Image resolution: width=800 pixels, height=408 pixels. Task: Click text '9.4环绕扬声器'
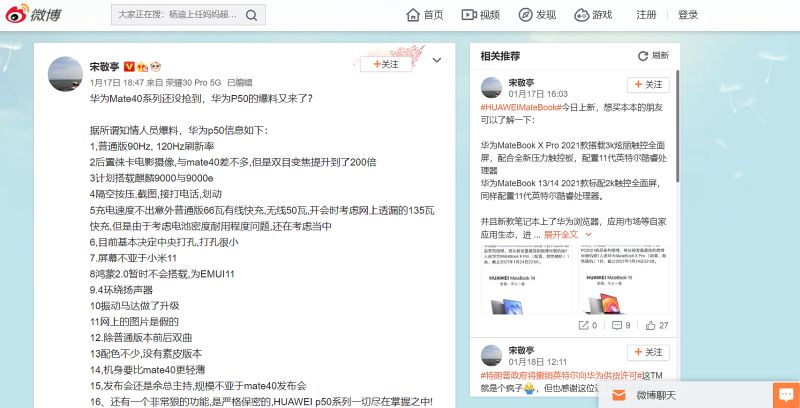pos(121,290)
